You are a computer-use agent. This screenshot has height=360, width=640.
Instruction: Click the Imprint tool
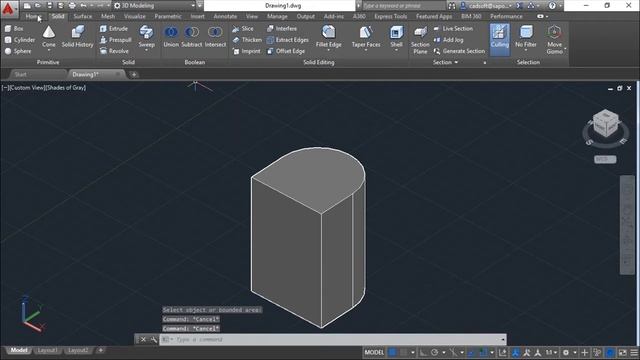coord(246,51)
